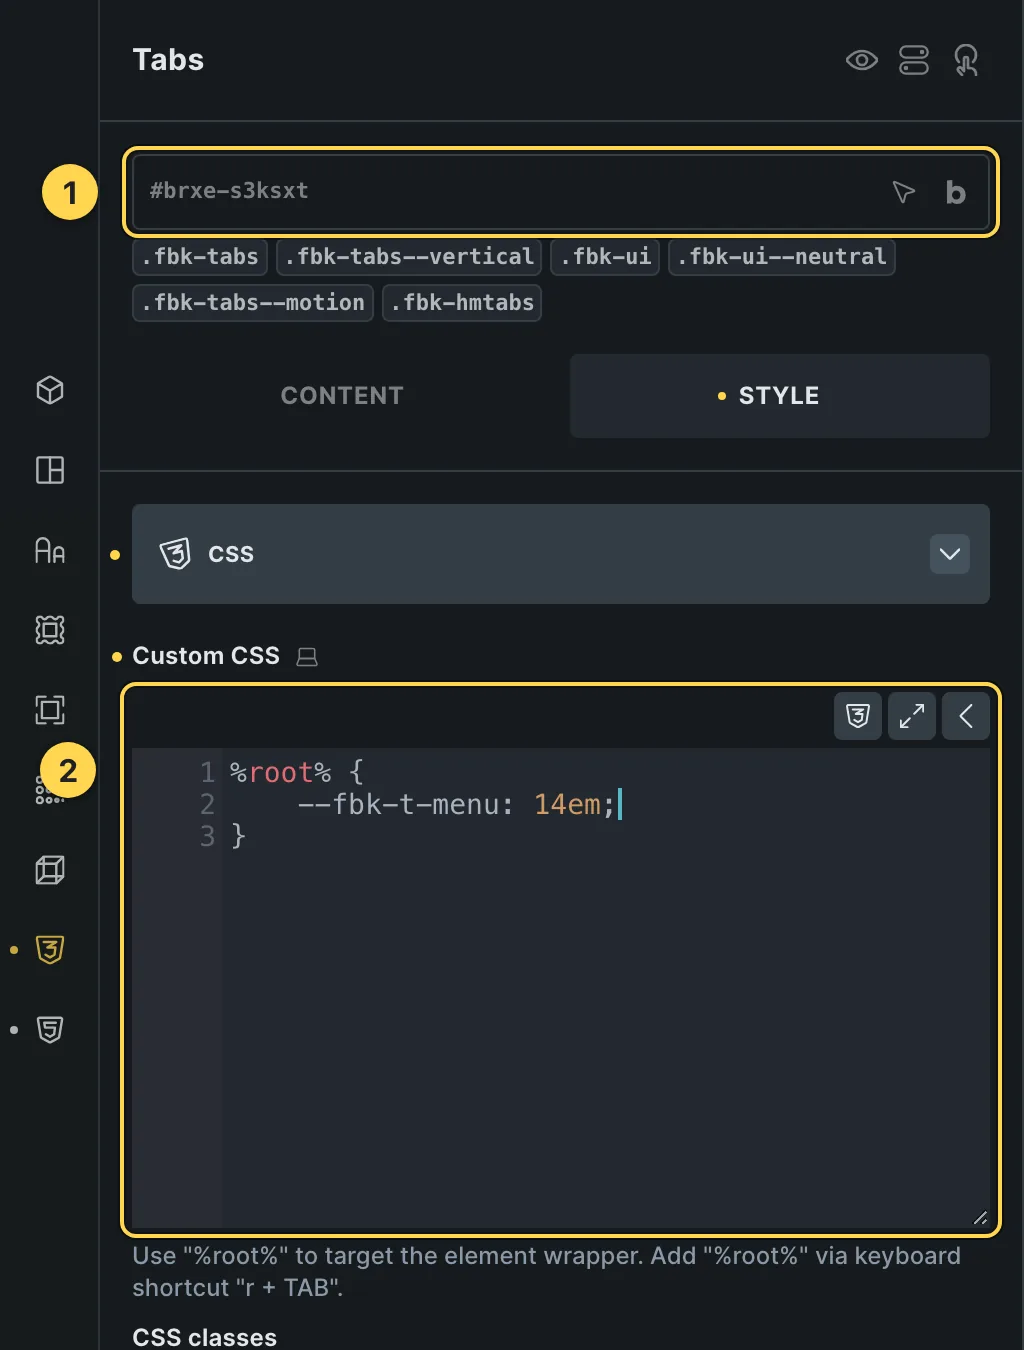This screenshot has height=1350, width=1024.
Task: Click the '--fbk-t-menu: 14em;' code line
Action: 456,804
